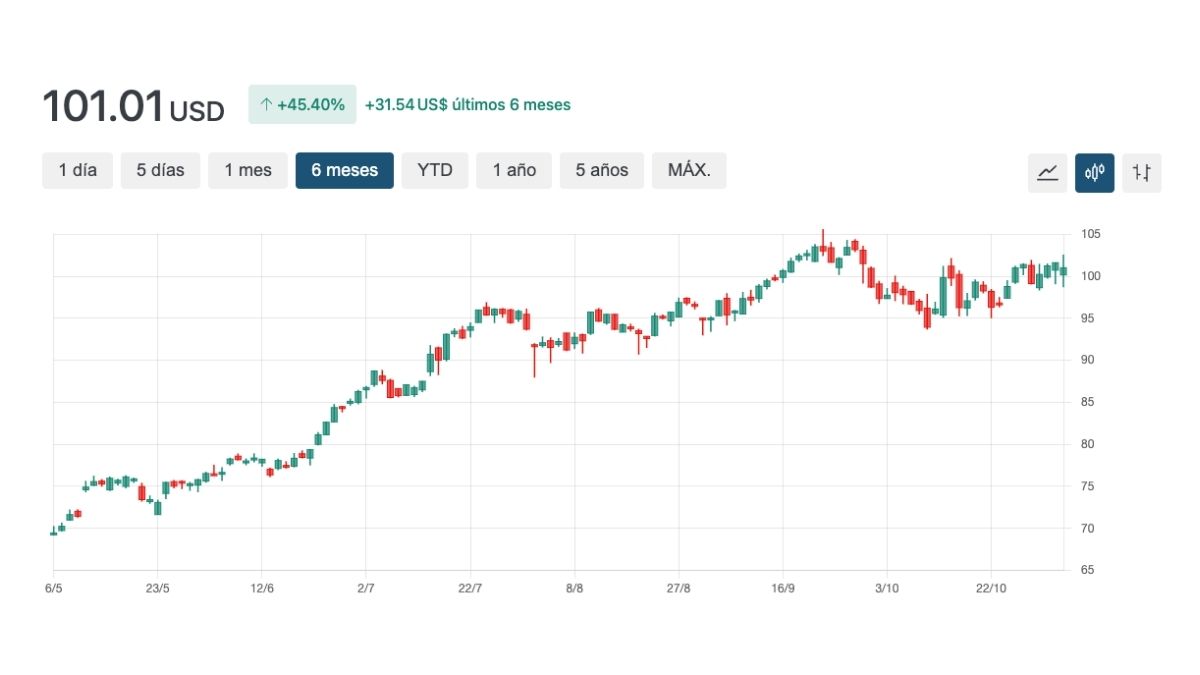Viewport: 1200px width, 675px height.
Task: Click the green up-arrow in the +45.40% badge
Action: point(266,104)
